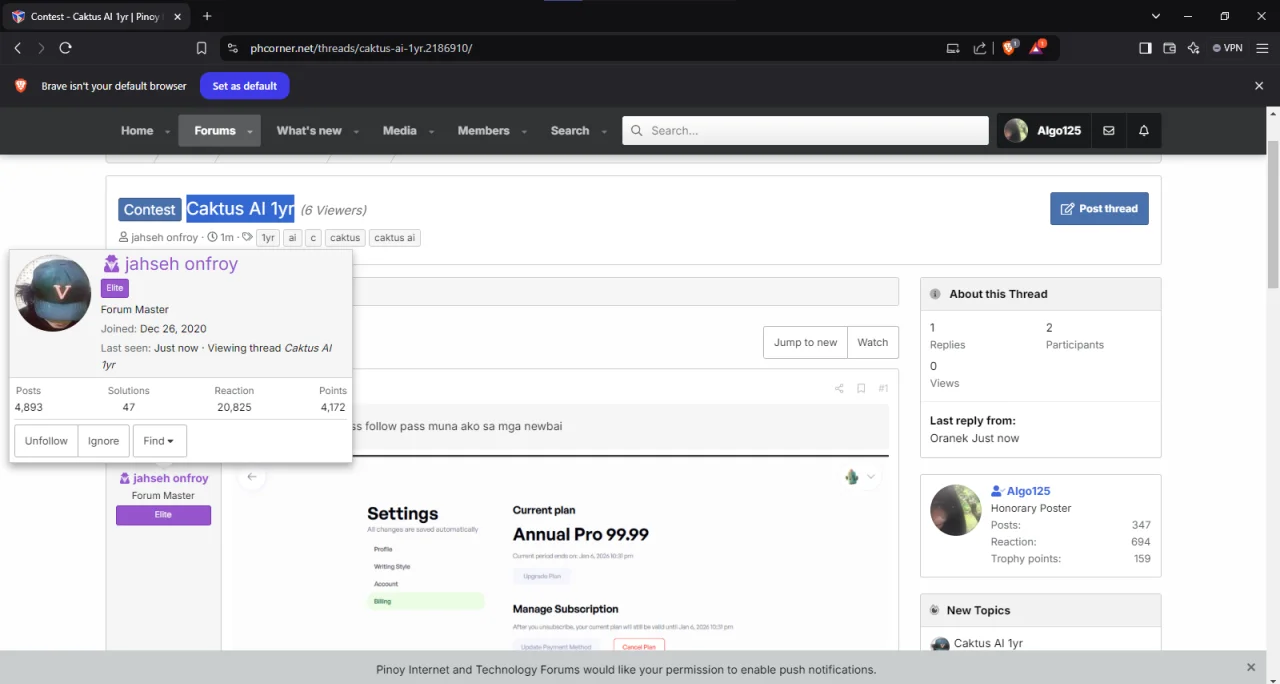1280x684 pixels.
Task: Click the Watch button
Action: 872,342
